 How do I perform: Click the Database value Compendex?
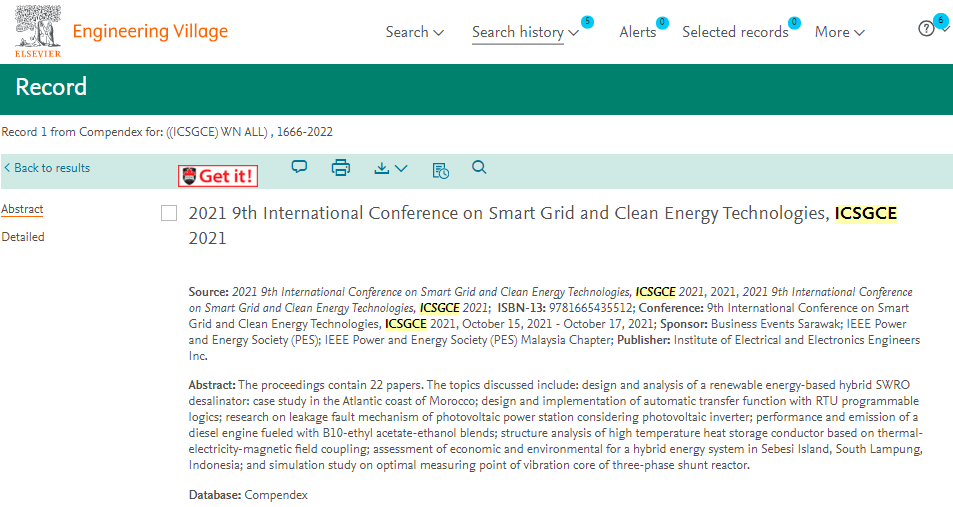[276, 495]
